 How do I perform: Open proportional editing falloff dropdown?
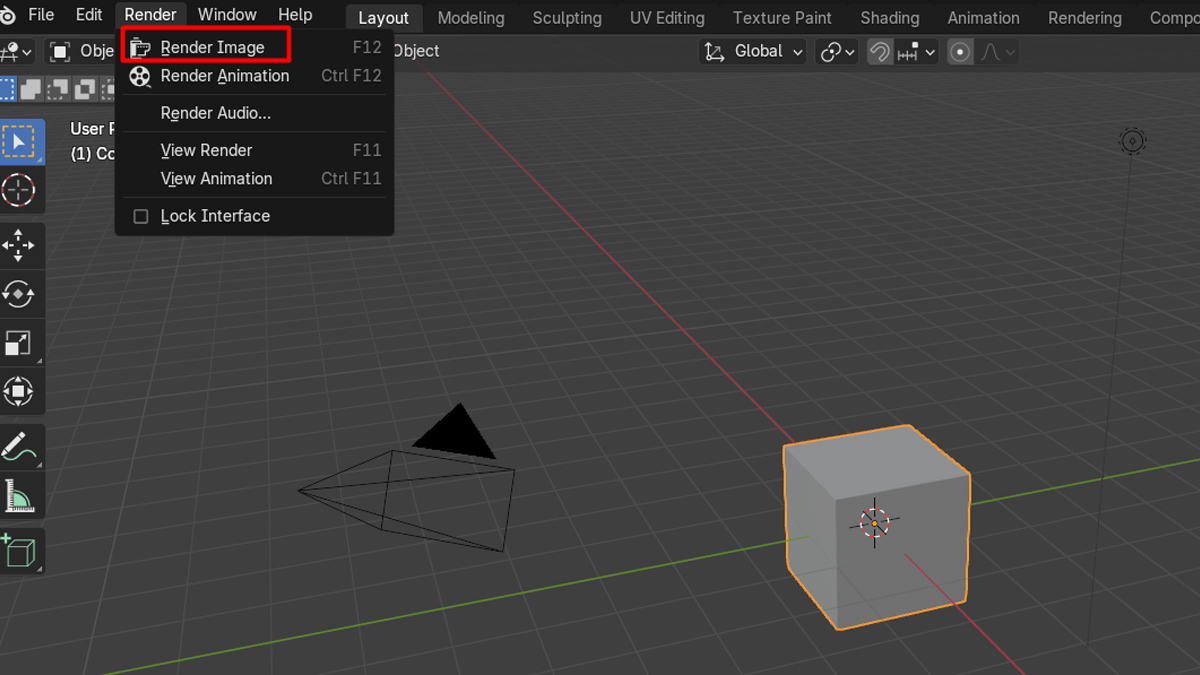pyautogui.click(x=997, y=52)
